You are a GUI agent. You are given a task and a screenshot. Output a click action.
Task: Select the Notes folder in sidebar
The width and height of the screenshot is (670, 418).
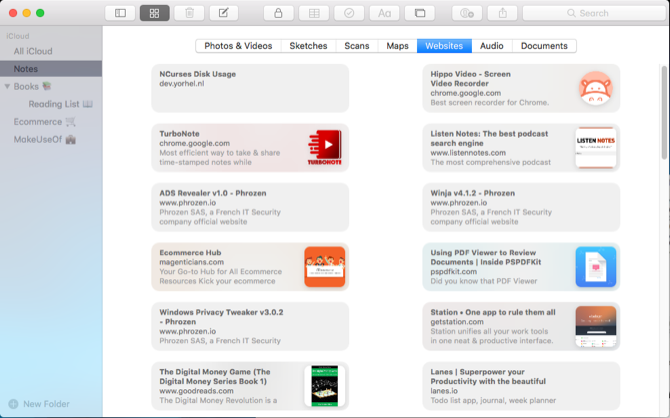click(x=51, y=69)
